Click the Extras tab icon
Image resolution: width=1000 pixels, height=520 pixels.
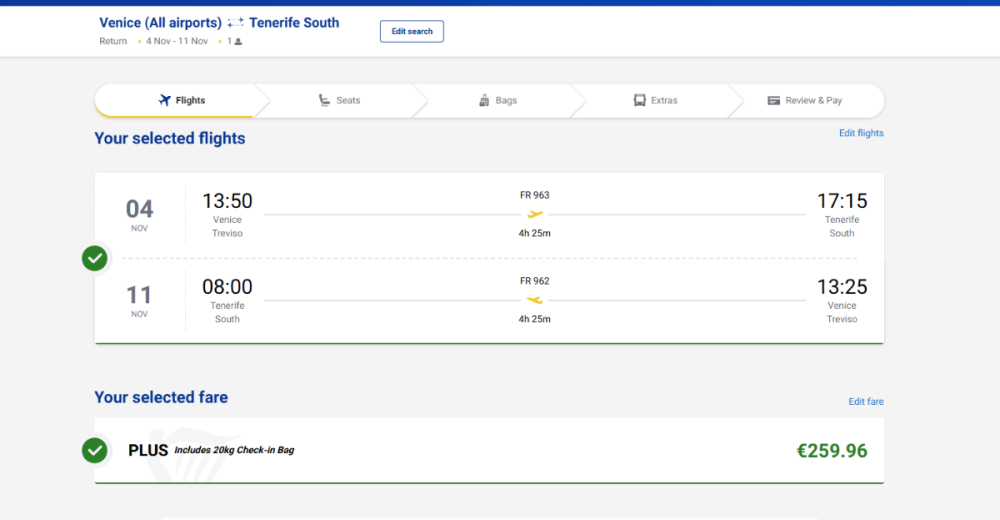639,100
